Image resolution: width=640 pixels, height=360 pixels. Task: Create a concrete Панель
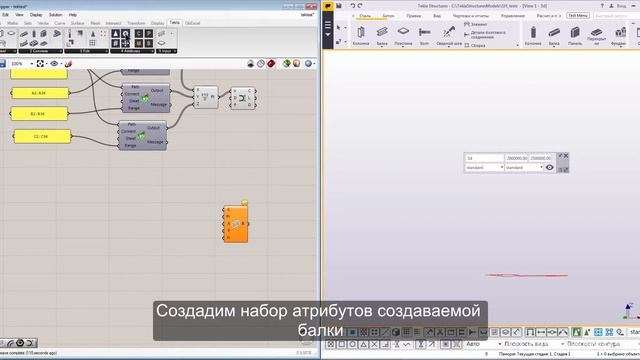[x=575, y=36]
